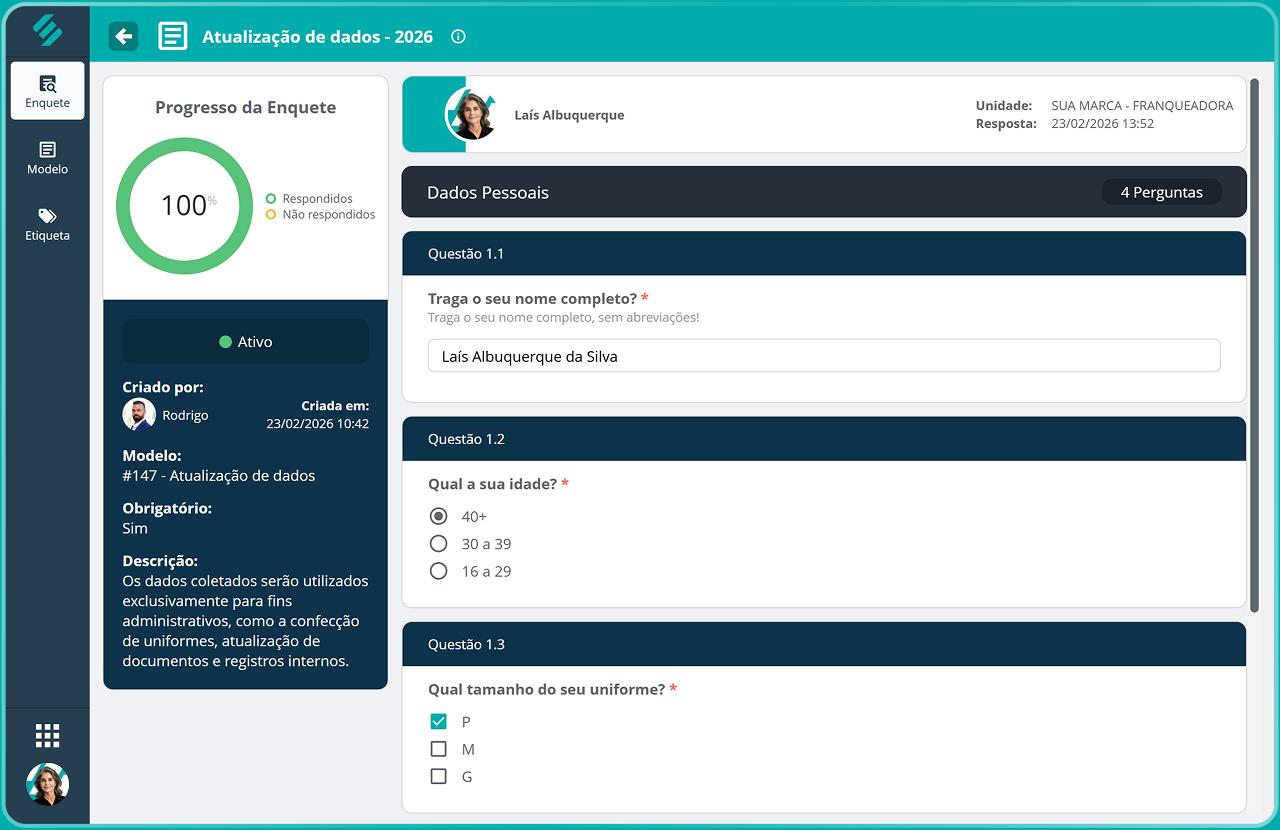This screenshot has width=1280, height=830.
Task: Tick the G uniform size checkbox
Action: (x=438, y=777)
